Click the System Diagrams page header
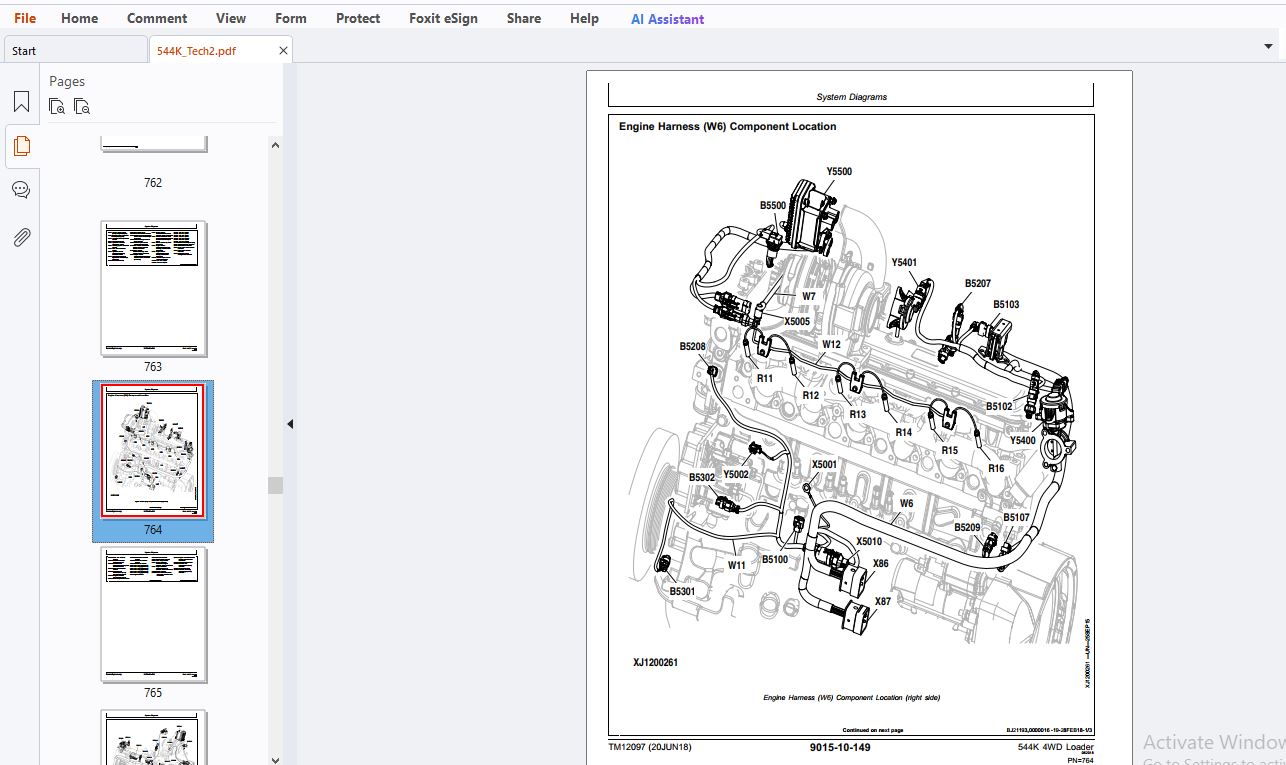Image resolution: width=1286 pixels, height=765 pixels. coord(851,97)
